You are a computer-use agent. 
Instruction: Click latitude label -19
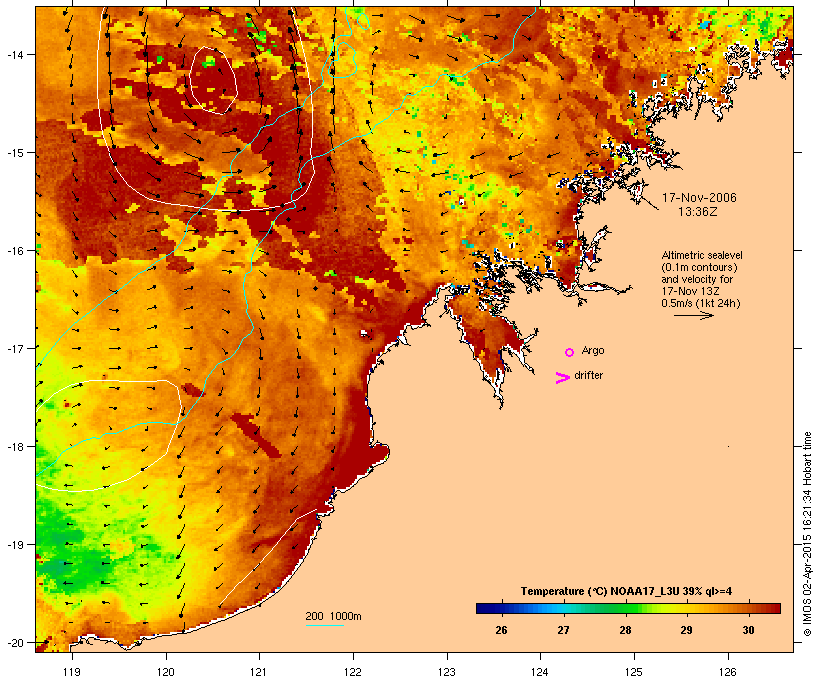(15, 545)
